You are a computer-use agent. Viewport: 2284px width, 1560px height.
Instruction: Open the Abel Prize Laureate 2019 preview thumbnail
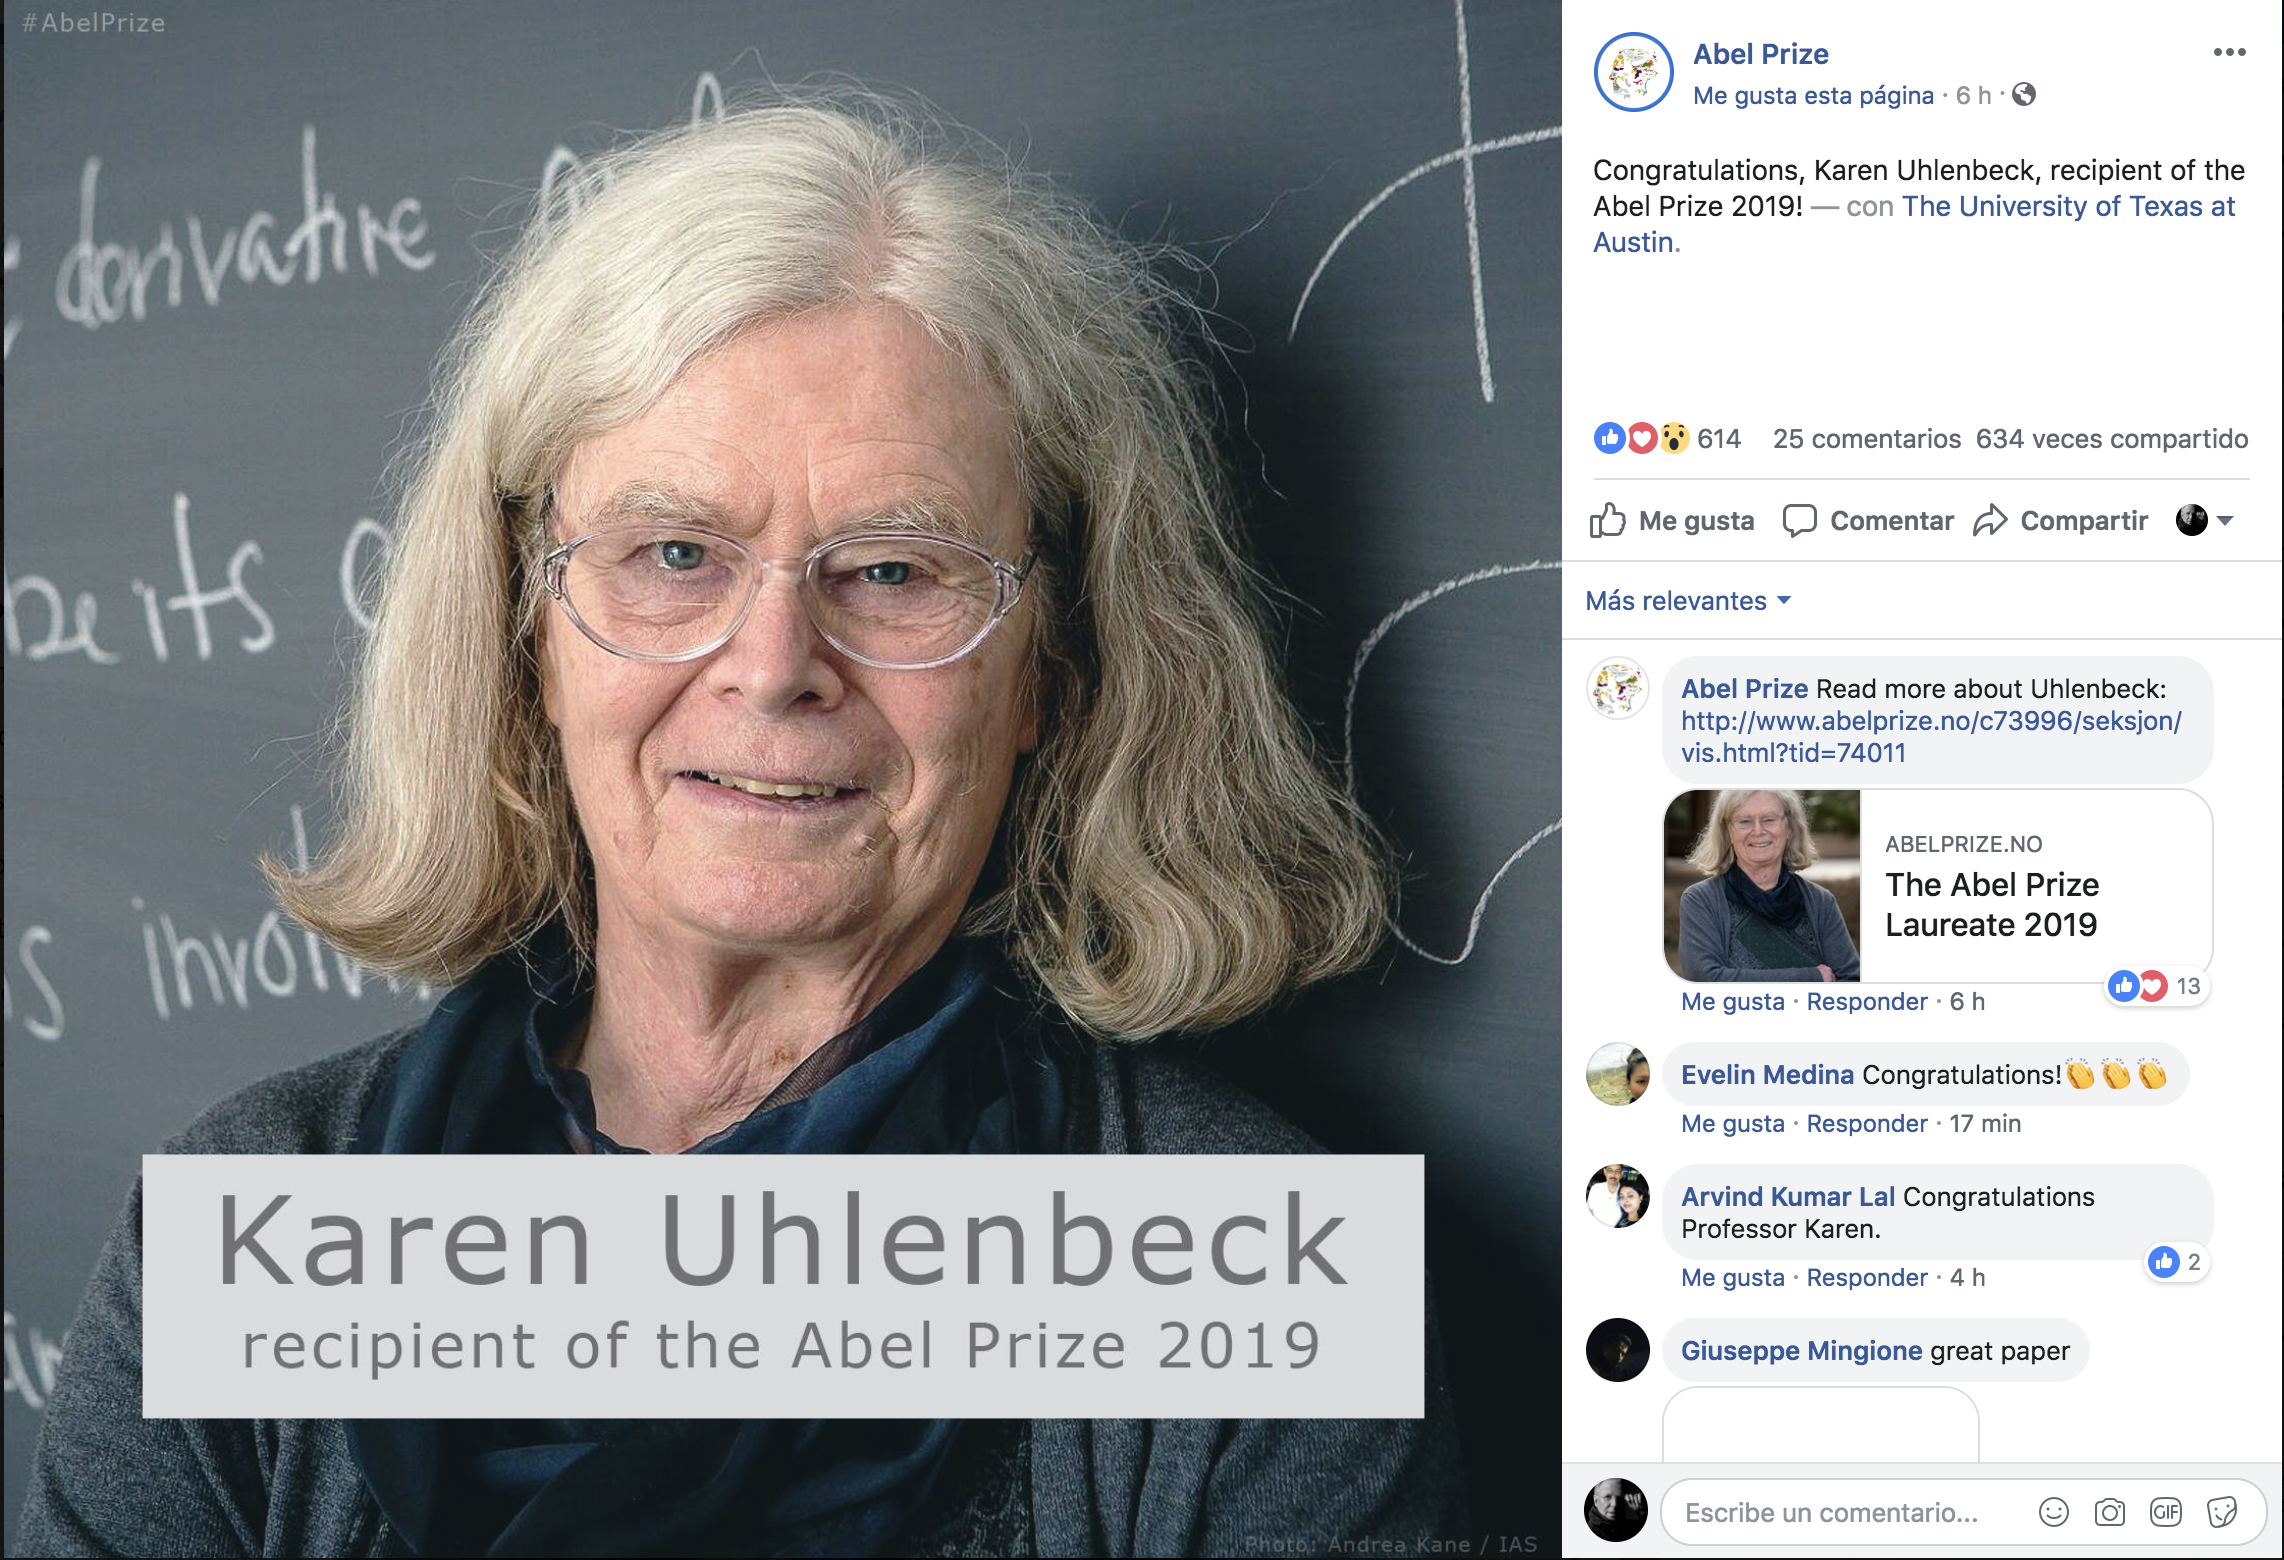tap(1762, 885)
